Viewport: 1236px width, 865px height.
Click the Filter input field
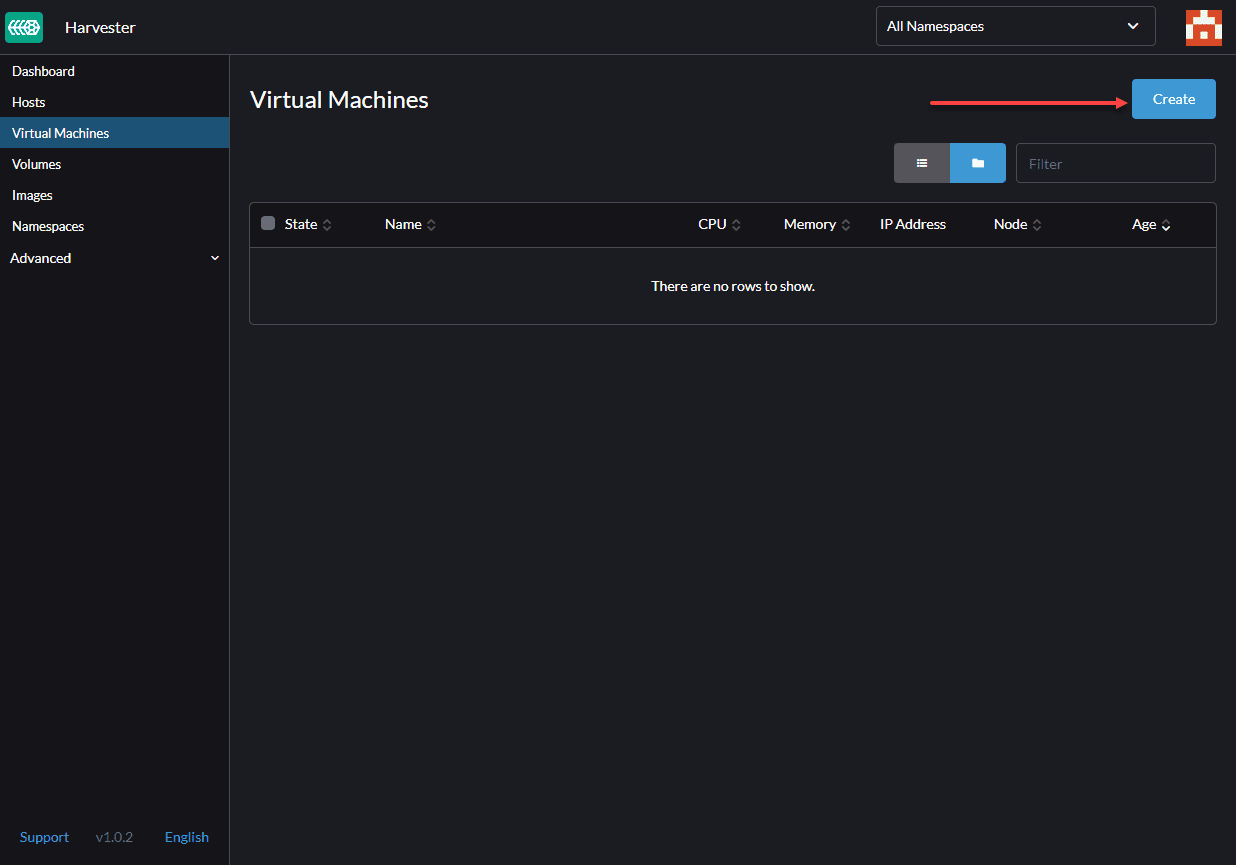(x=1116, y=163)
